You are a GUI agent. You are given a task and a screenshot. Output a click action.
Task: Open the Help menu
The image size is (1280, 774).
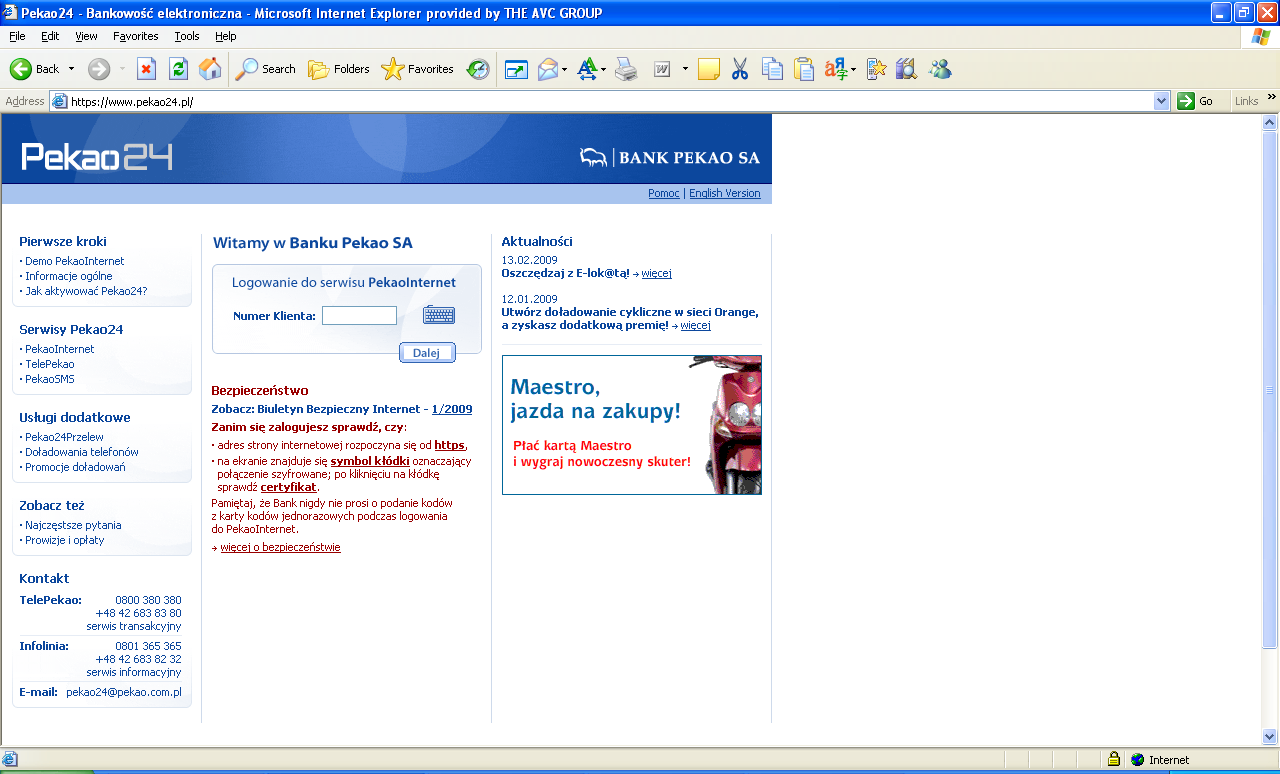pyautogui.click(x=226, y=36)
